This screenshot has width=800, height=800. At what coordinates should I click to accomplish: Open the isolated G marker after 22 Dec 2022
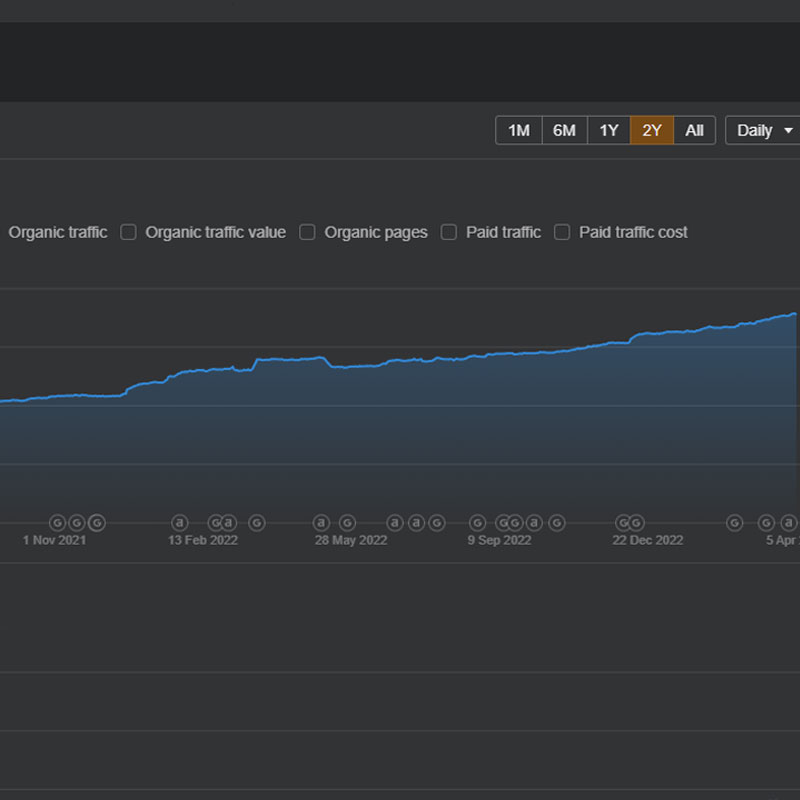pos(735,522)
